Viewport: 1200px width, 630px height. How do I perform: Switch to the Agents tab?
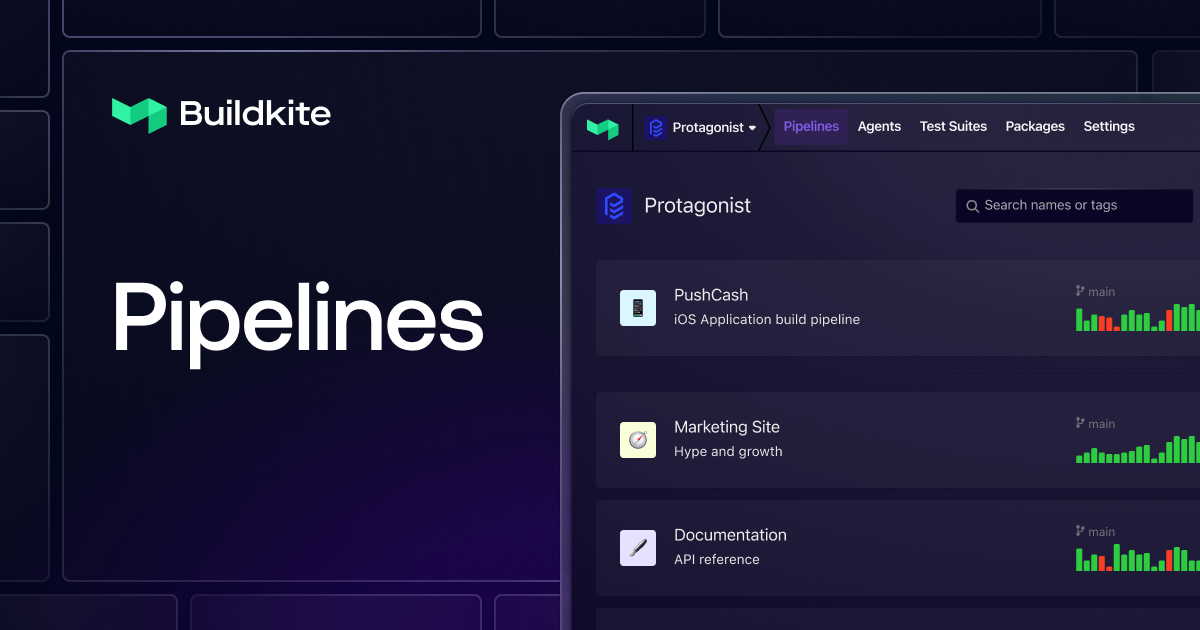pos(879,126)
